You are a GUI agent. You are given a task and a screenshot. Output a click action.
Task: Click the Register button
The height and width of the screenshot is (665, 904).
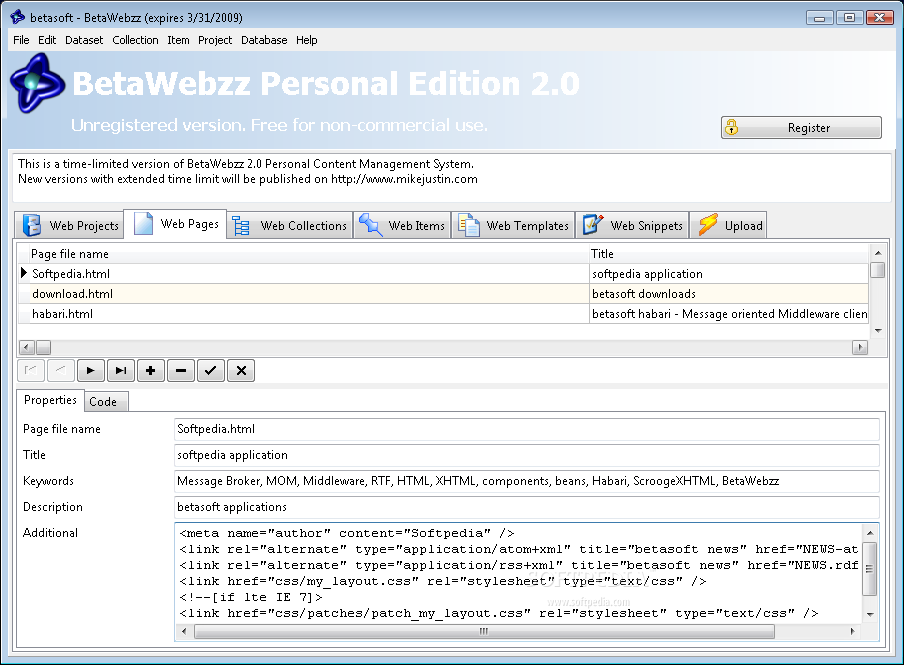click(801, 127)
